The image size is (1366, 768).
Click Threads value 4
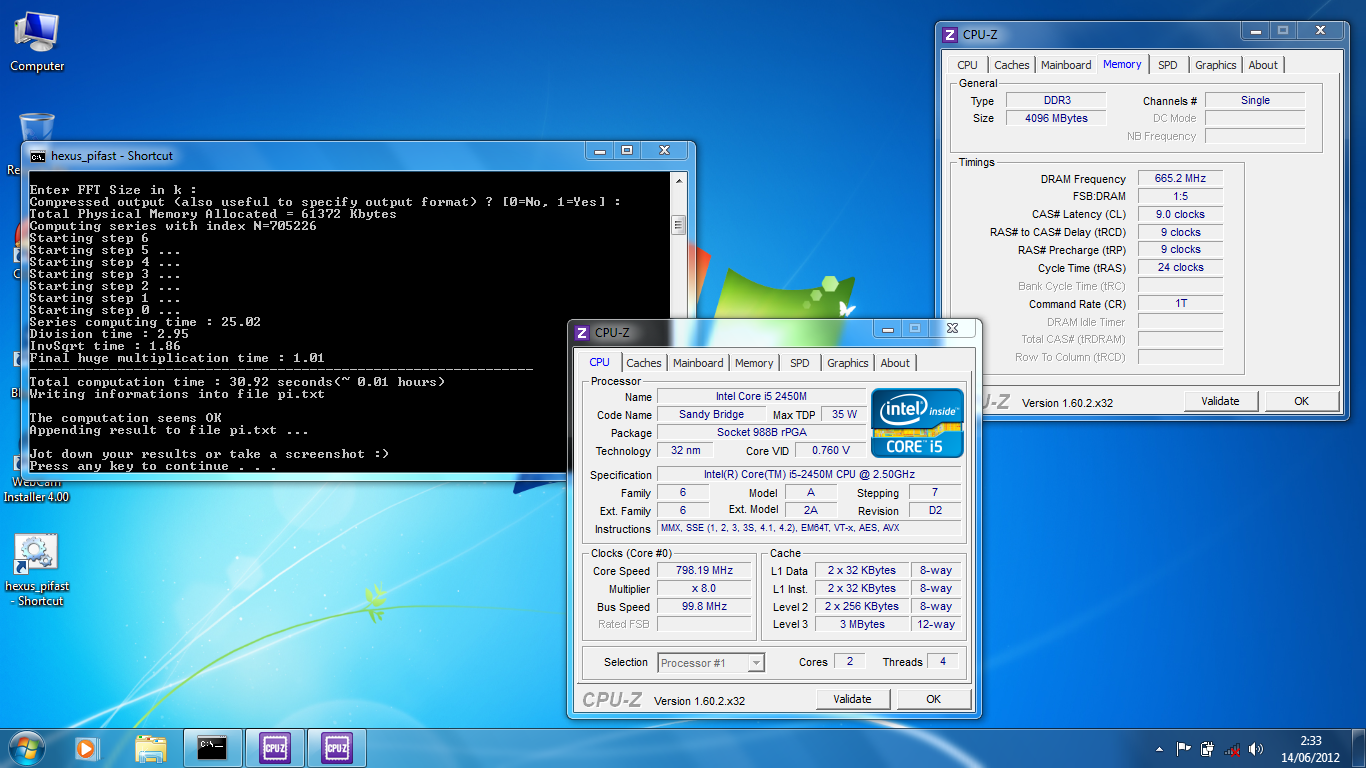pyautogui.click(x=942, y=662)
